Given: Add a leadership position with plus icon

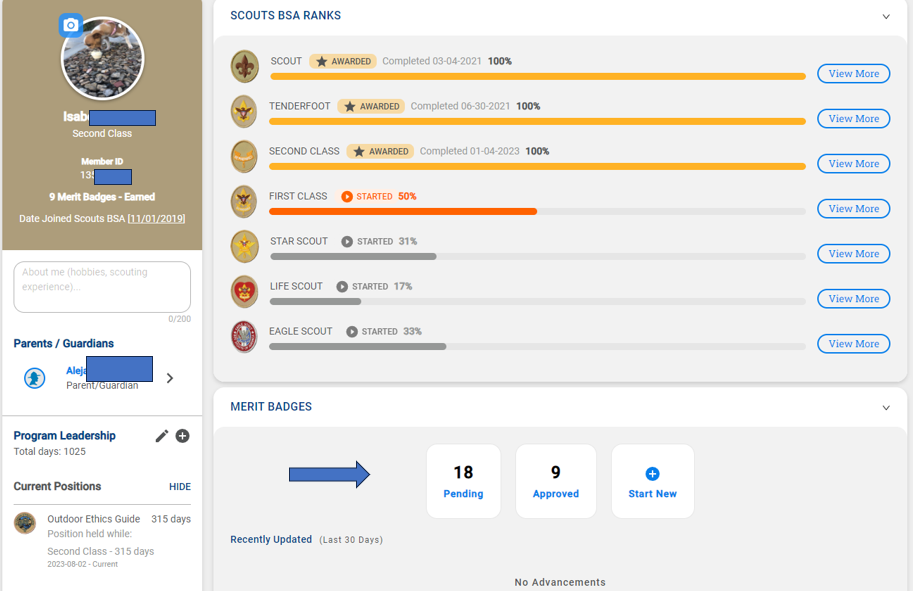Looking at the screenshot, I should (x=182, y=436).
